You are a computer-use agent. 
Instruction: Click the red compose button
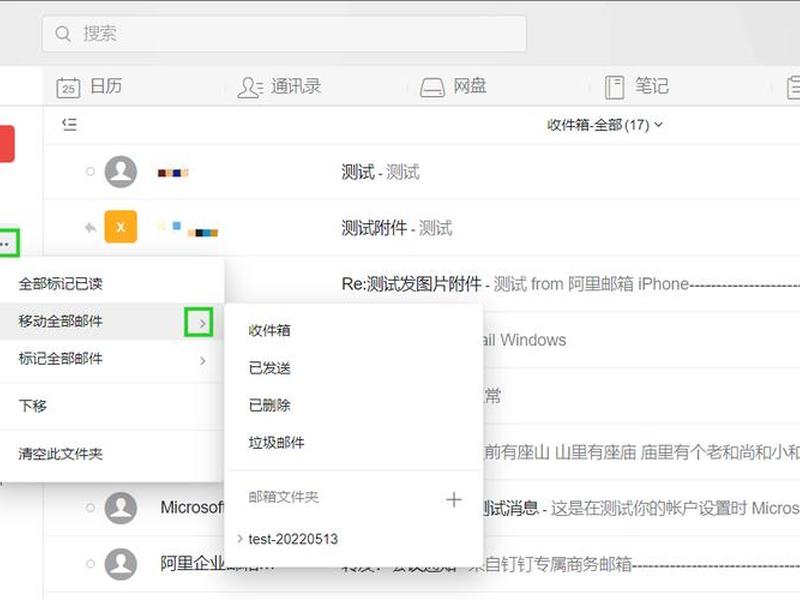click(7, 143)
